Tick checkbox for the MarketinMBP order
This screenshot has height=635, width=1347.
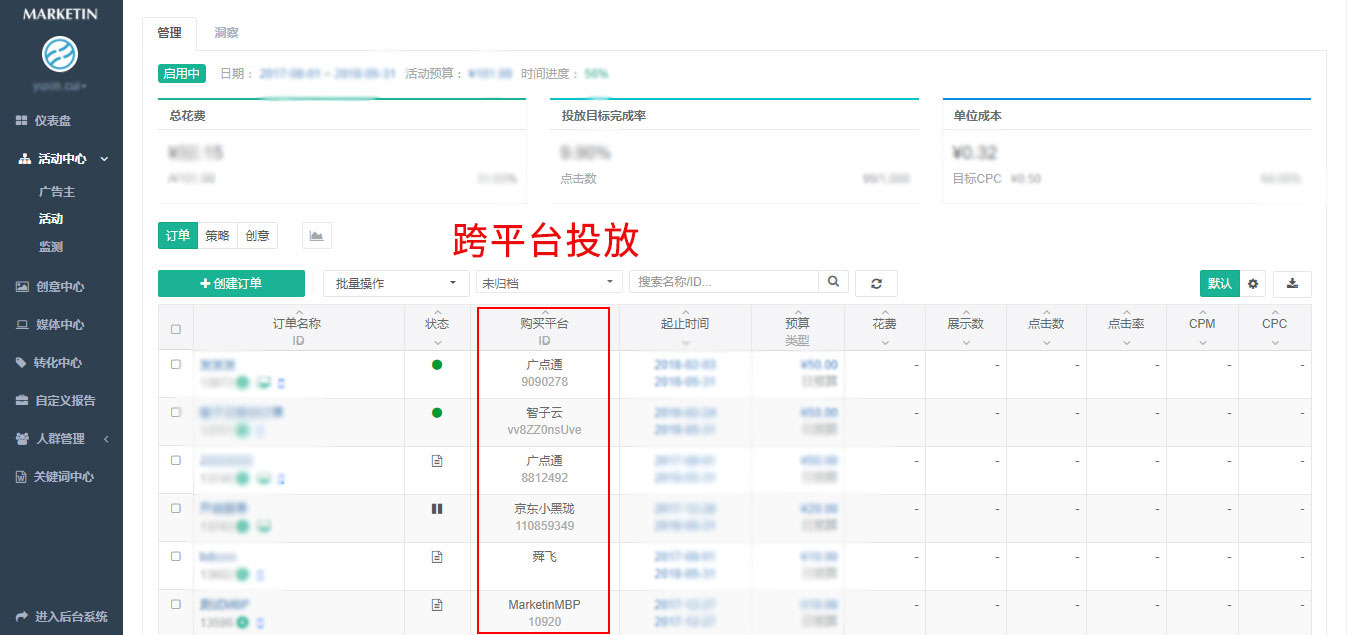pos(176,605)
